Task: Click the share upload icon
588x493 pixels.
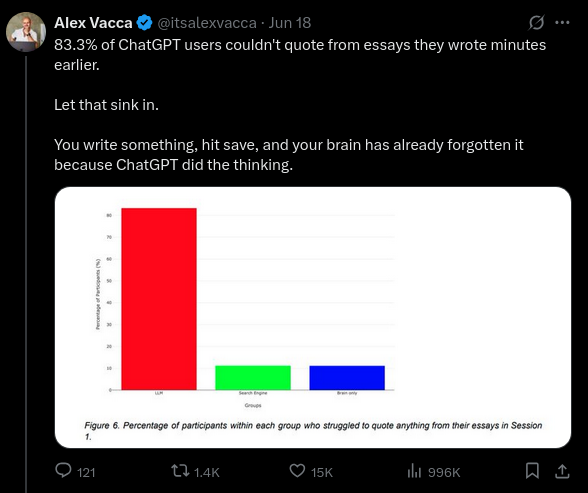Action: pyautogui.click(x=562, y=471)
